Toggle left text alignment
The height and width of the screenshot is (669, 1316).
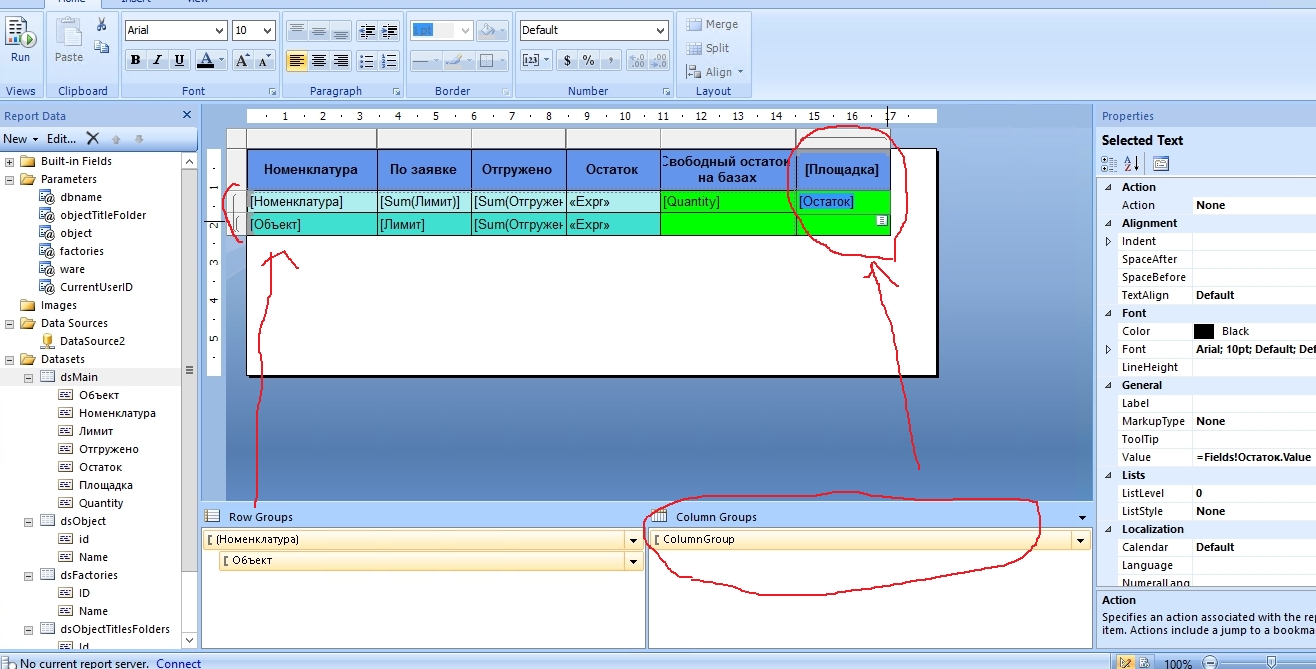click(x=297, y=61)
